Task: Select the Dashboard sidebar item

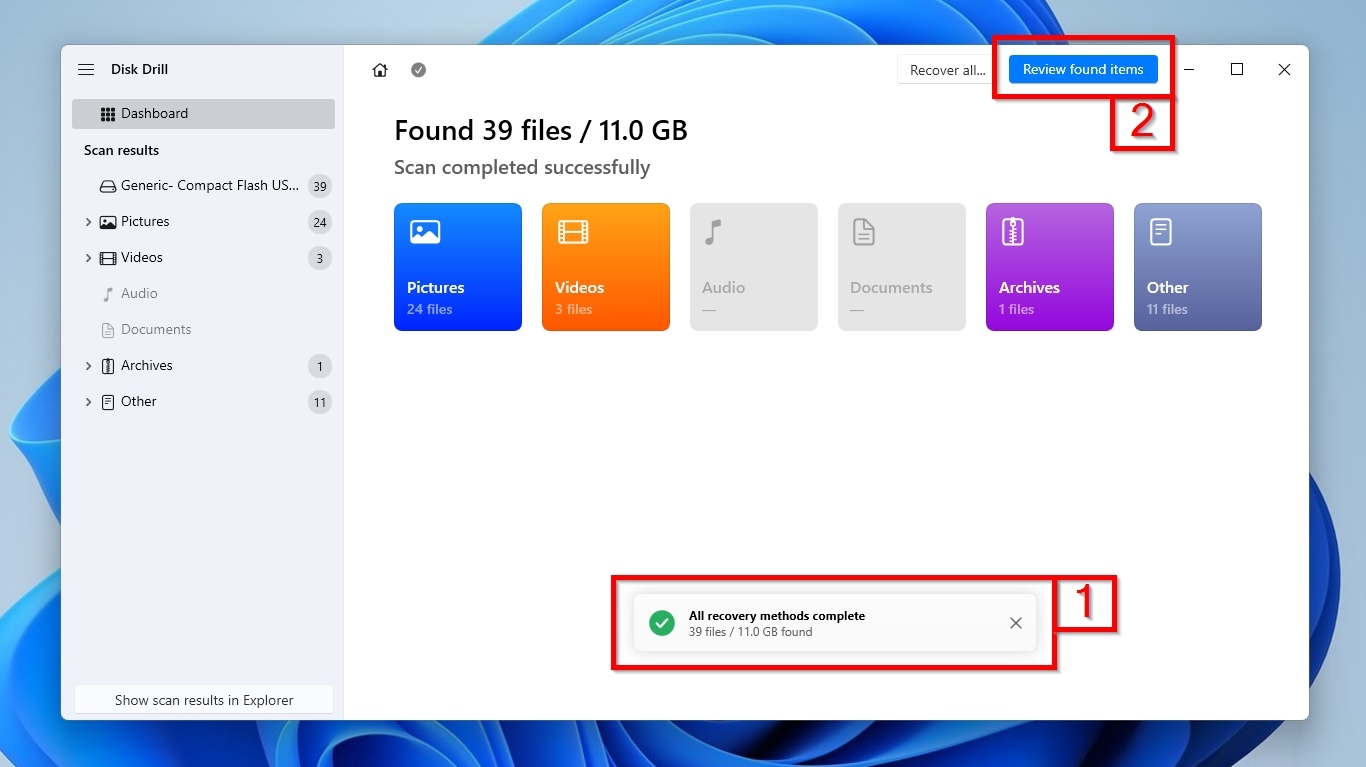Action: [x=203, y=114]
